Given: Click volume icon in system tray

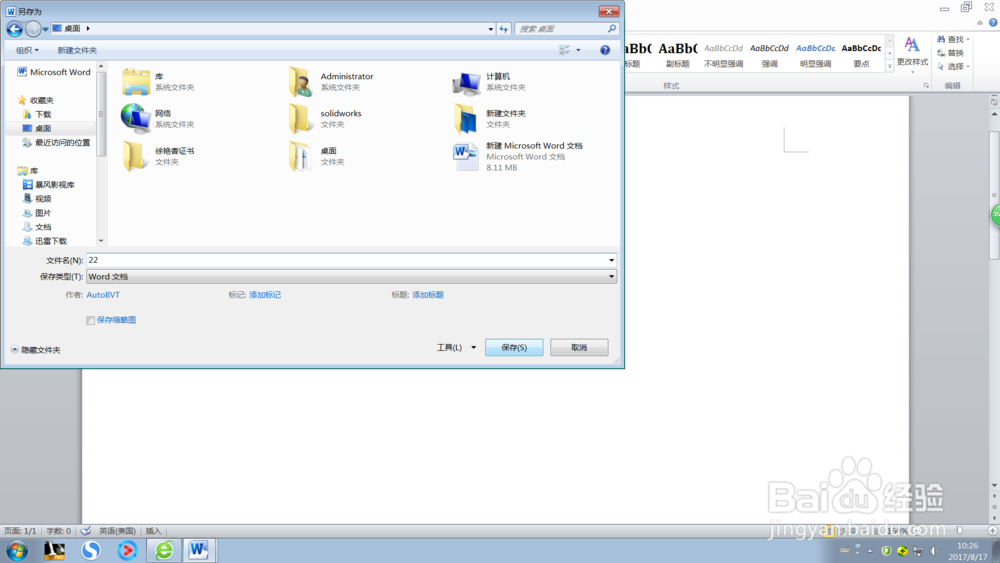Looking at the screenshot, I should (934, 551).
